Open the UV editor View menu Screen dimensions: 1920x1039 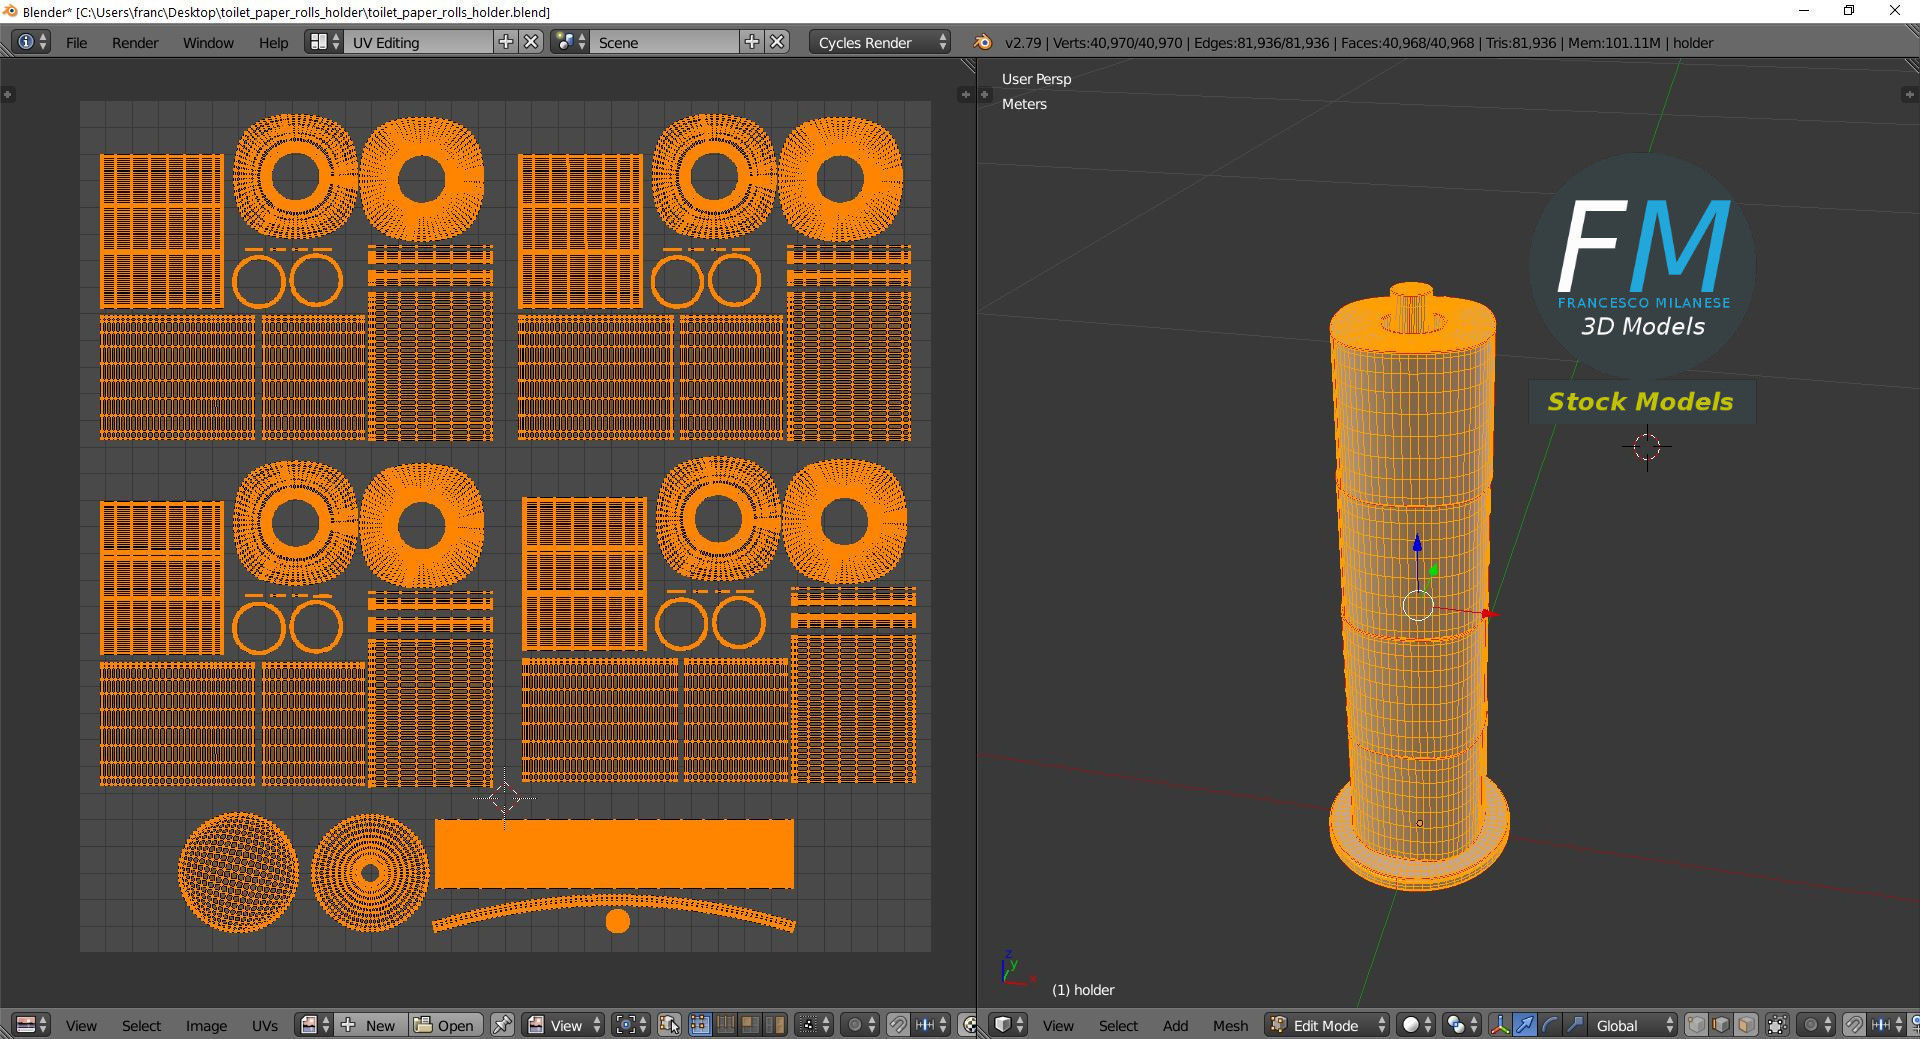tap(81, 1026)
